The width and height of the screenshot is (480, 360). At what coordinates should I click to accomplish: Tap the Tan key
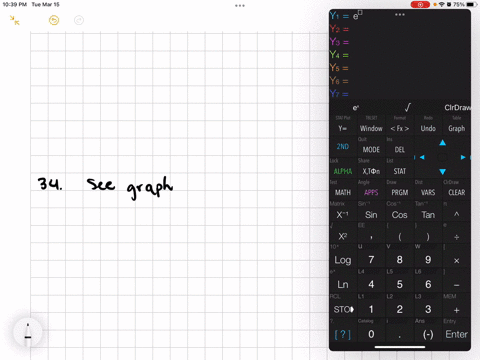(428, 215)
